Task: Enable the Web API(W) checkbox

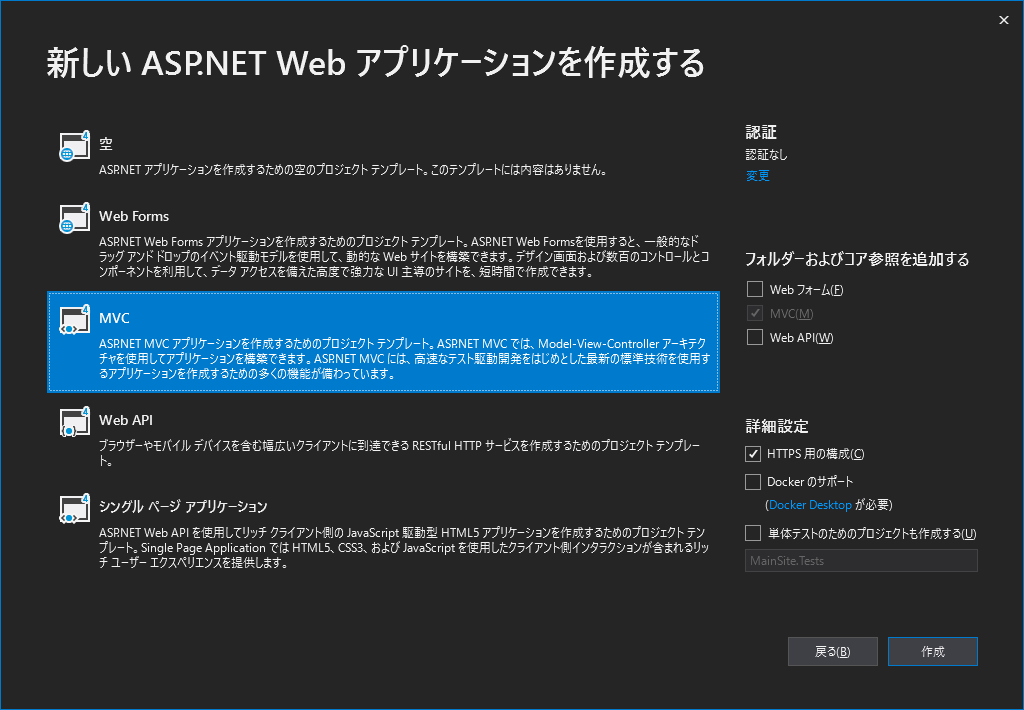Action: (x=755, y=338)
